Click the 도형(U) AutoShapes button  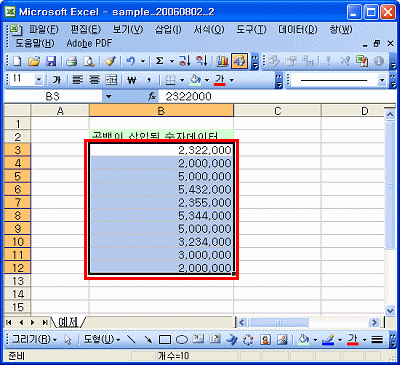(x=102, y=340)
